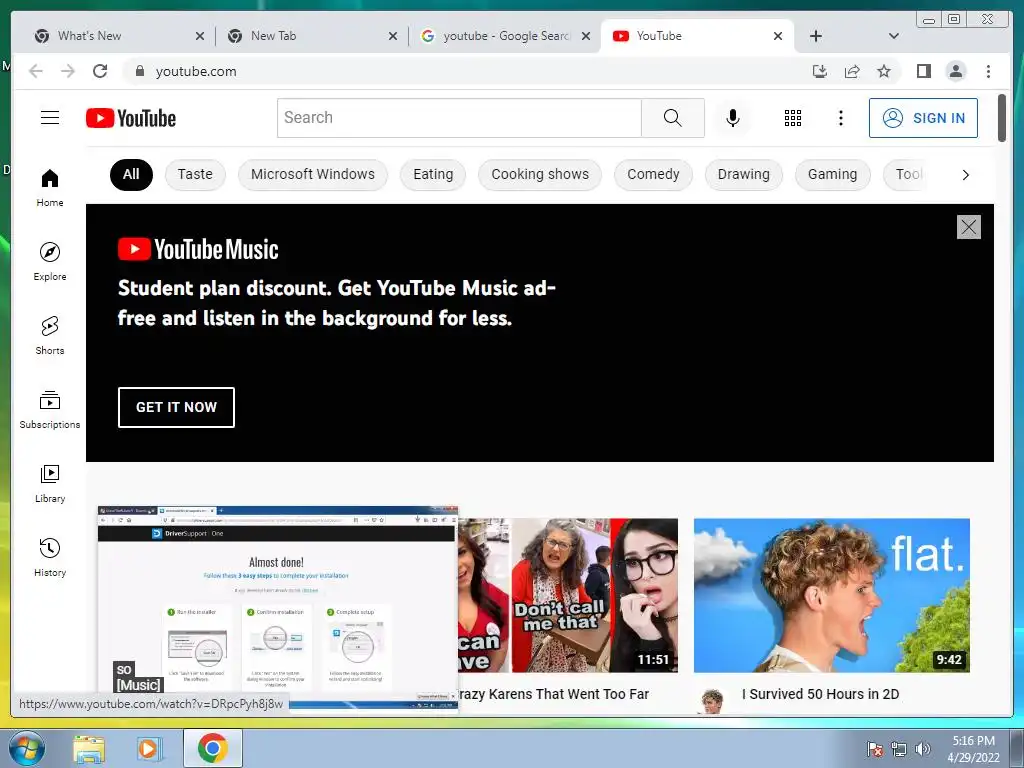Image resolution: width=1024 pixels, height=768 pixels.
Task: Click GET IT NOW button
Action: 176,407
